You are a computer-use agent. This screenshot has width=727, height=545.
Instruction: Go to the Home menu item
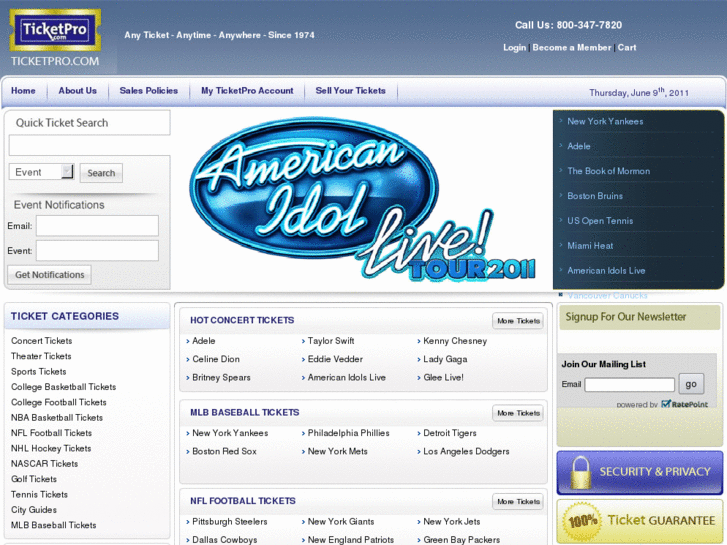[23, 91]
